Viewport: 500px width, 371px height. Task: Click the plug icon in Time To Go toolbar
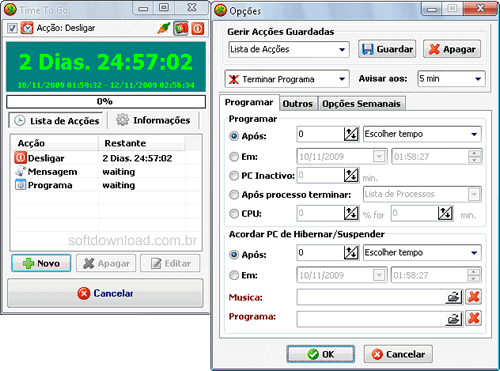pos(164,28)
